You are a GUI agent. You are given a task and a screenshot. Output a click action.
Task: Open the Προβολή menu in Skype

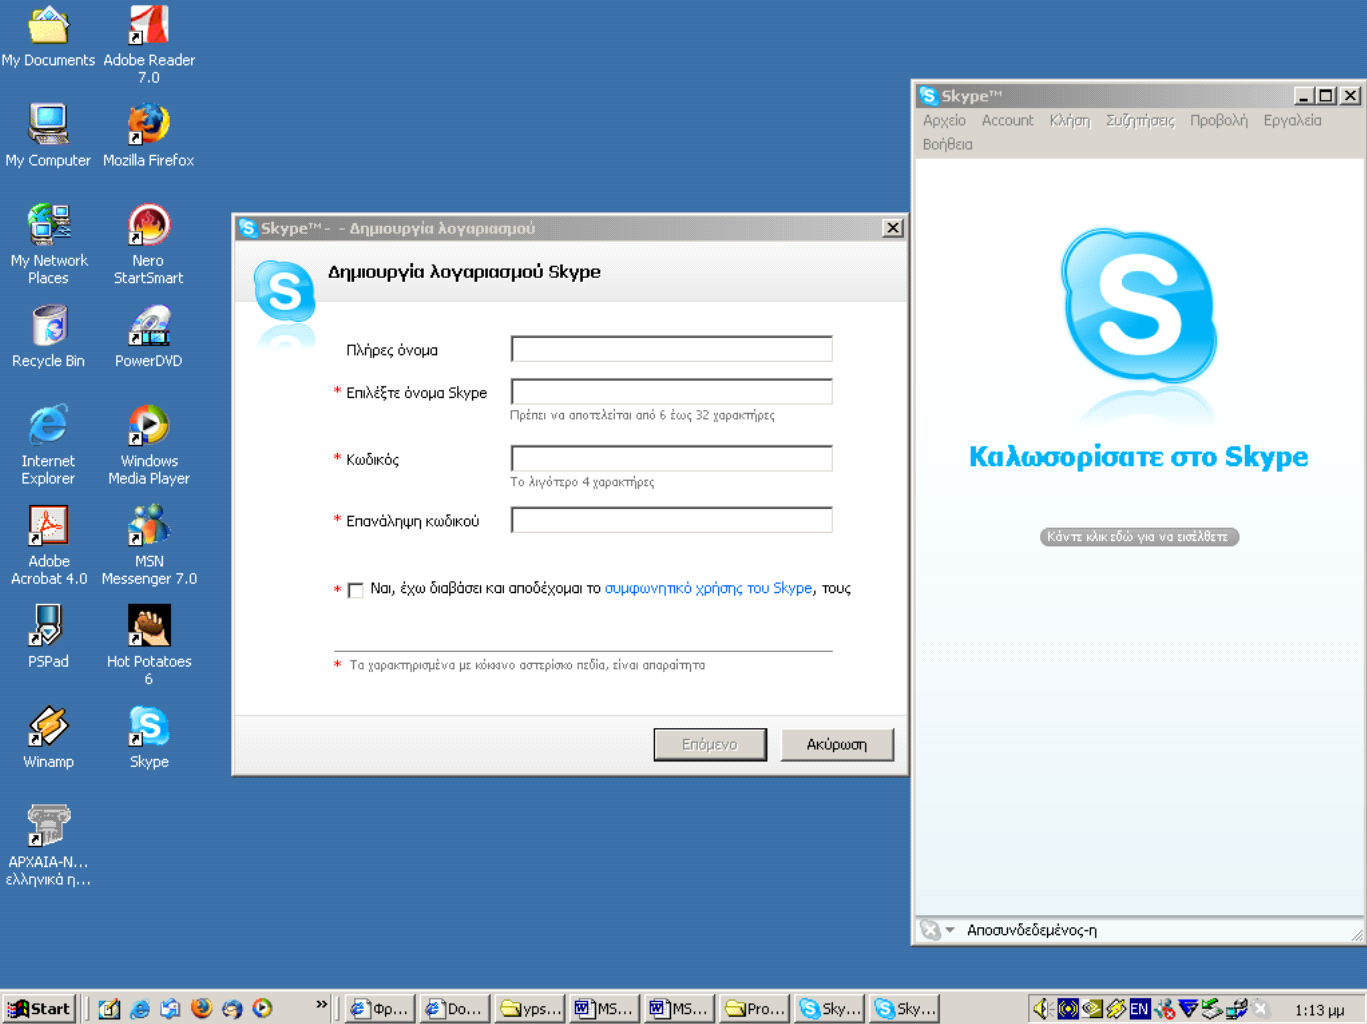pyautogui.click(x=1218, y=120)
